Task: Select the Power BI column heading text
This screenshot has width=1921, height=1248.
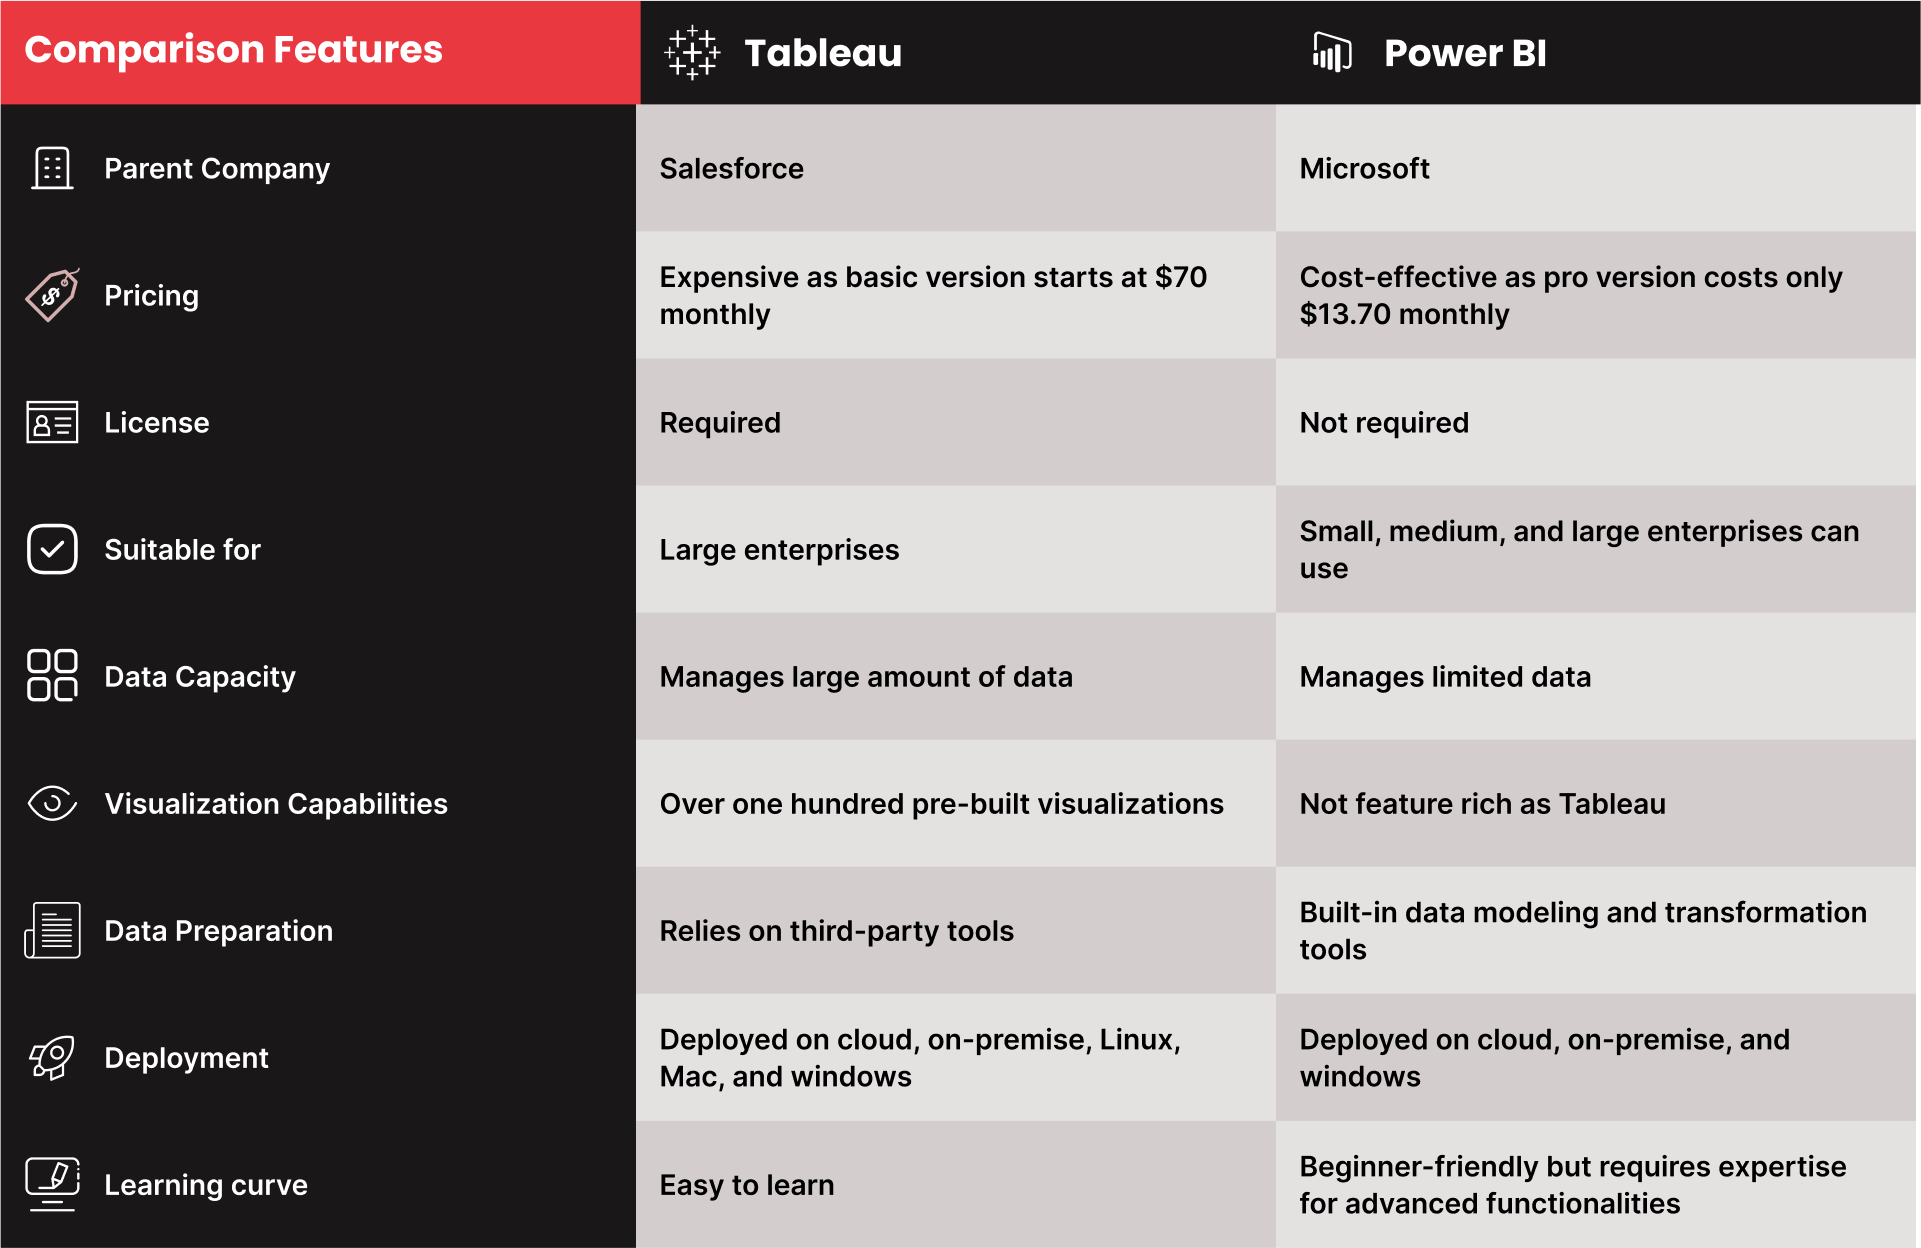Action: tap(1465, 53)
